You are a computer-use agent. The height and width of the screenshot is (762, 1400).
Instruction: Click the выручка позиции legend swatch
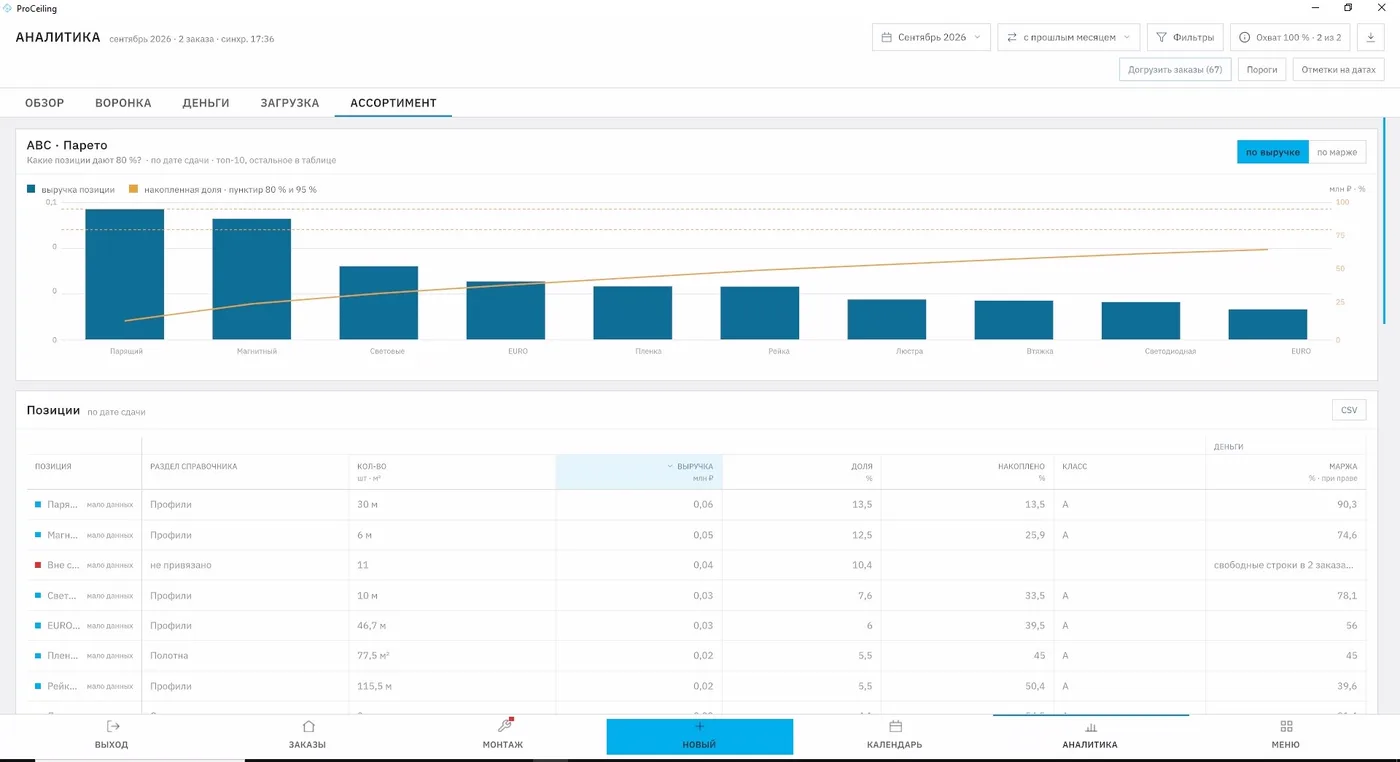pos(31,189)
